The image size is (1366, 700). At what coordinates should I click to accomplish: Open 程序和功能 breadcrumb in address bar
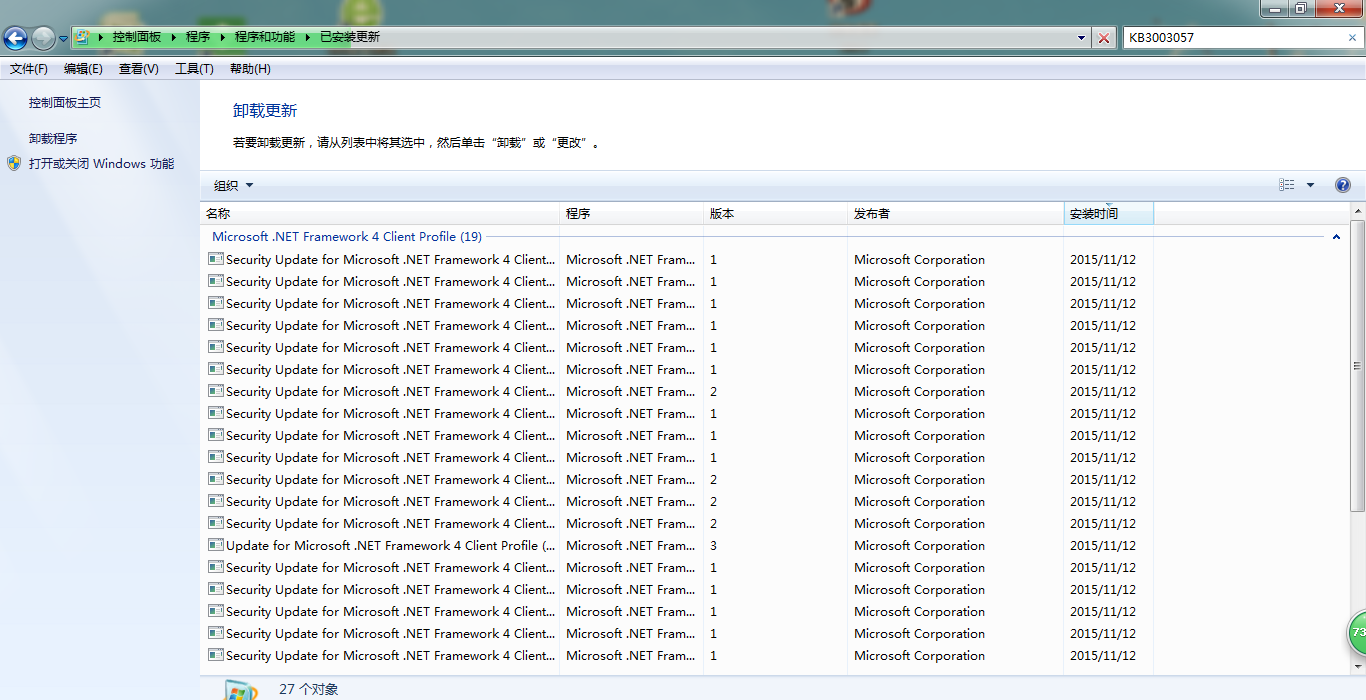click(265, 37)
